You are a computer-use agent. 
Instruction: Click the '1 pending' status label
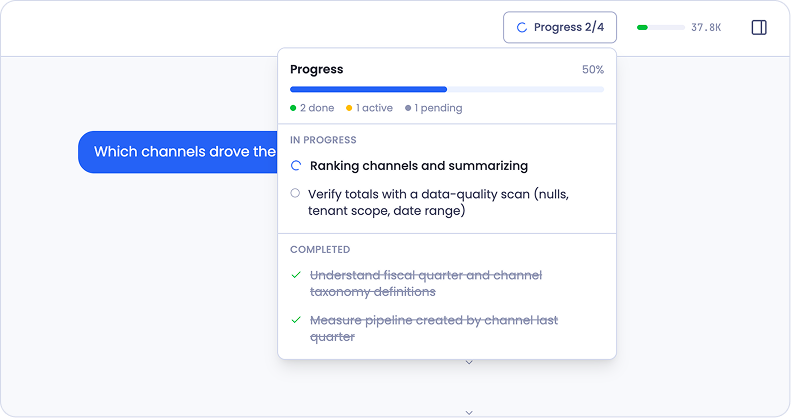(434, 108)
